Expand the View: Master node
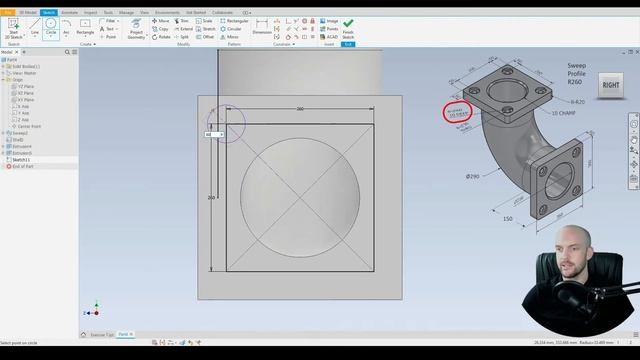 pyautogui.click(x=3, y=73)
